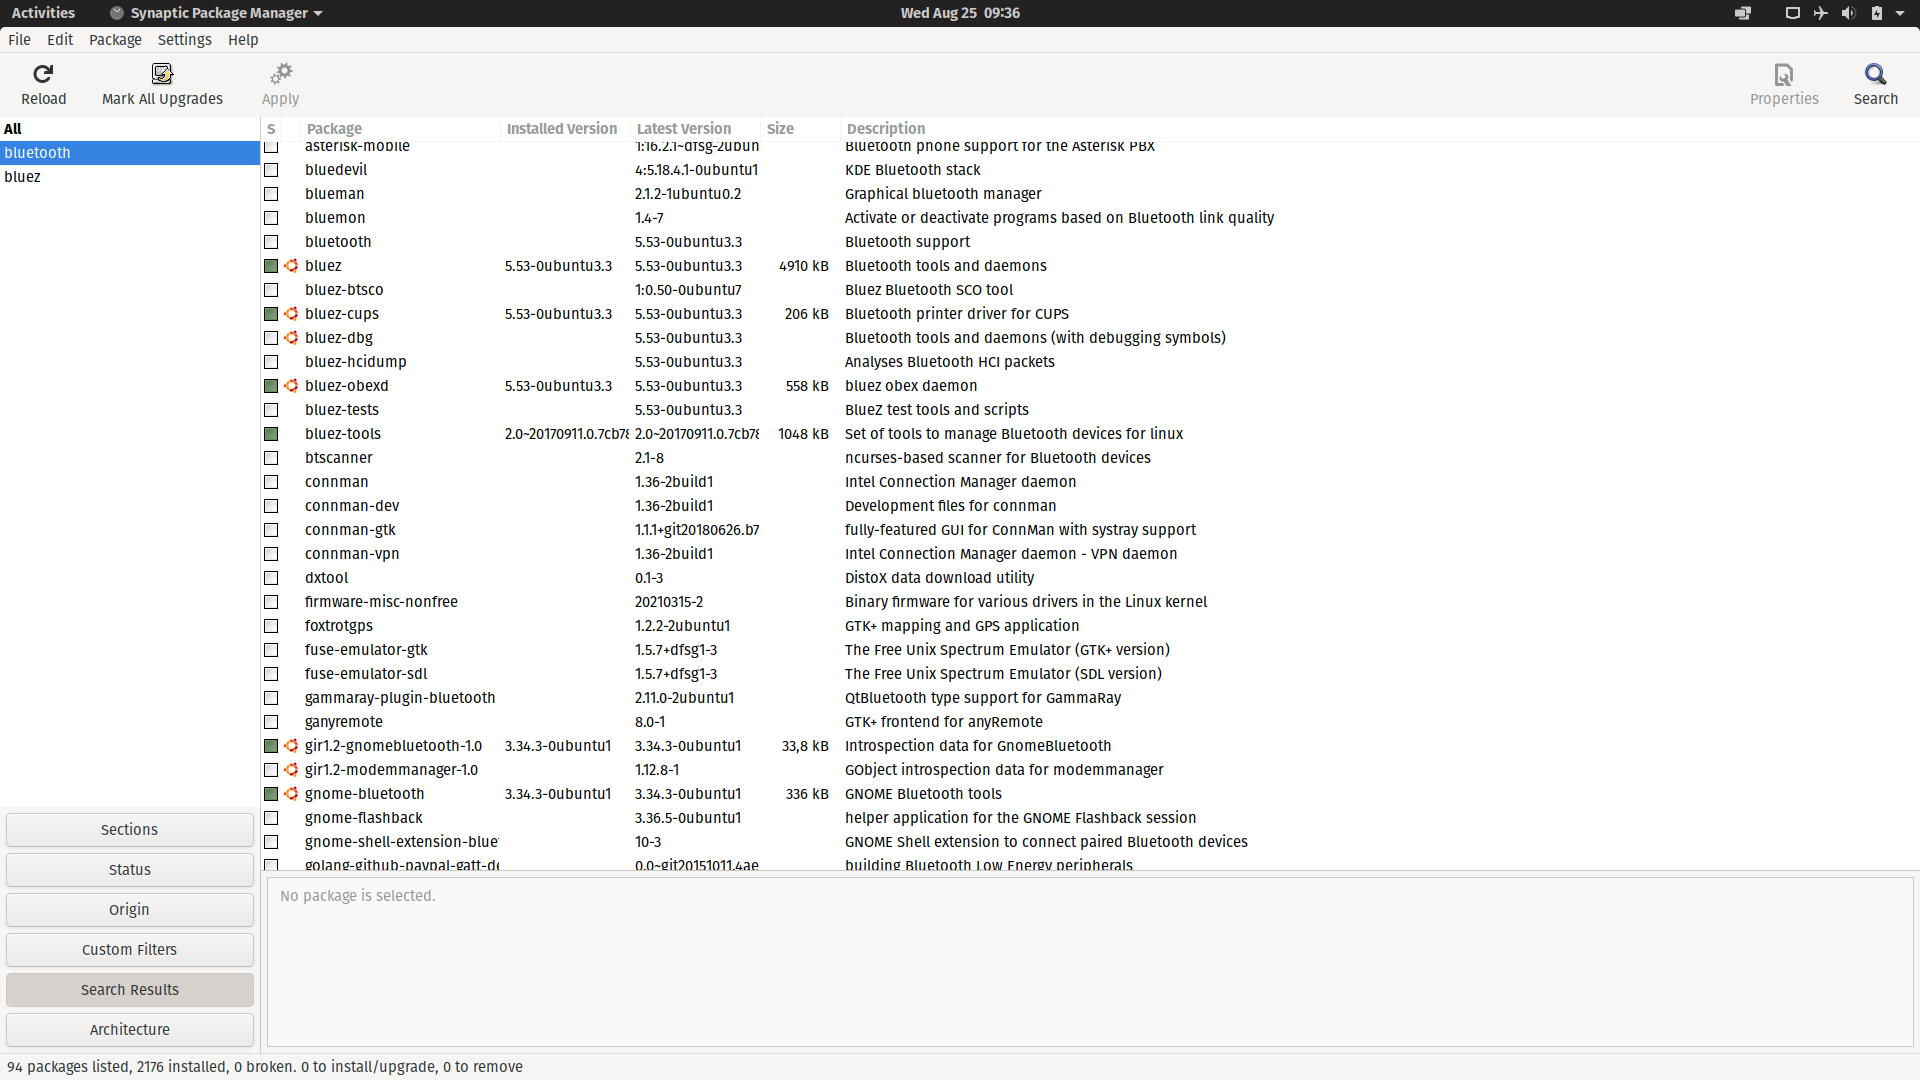
Task: Click the Origin filter button
Action: click(x=130, y=910)
